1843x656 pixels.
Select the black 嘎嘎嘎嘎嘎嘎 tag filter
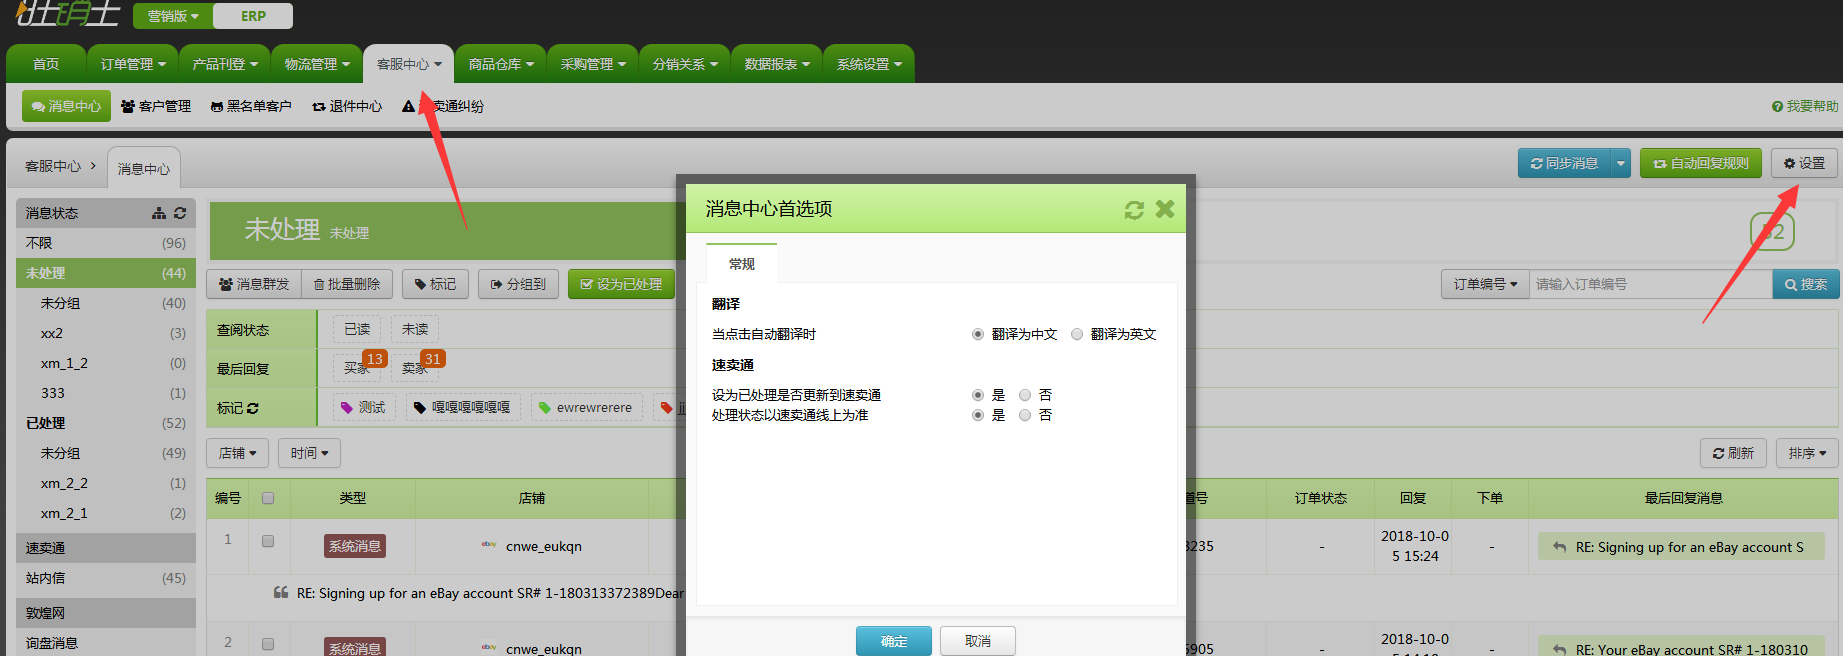tap(463, 407)
